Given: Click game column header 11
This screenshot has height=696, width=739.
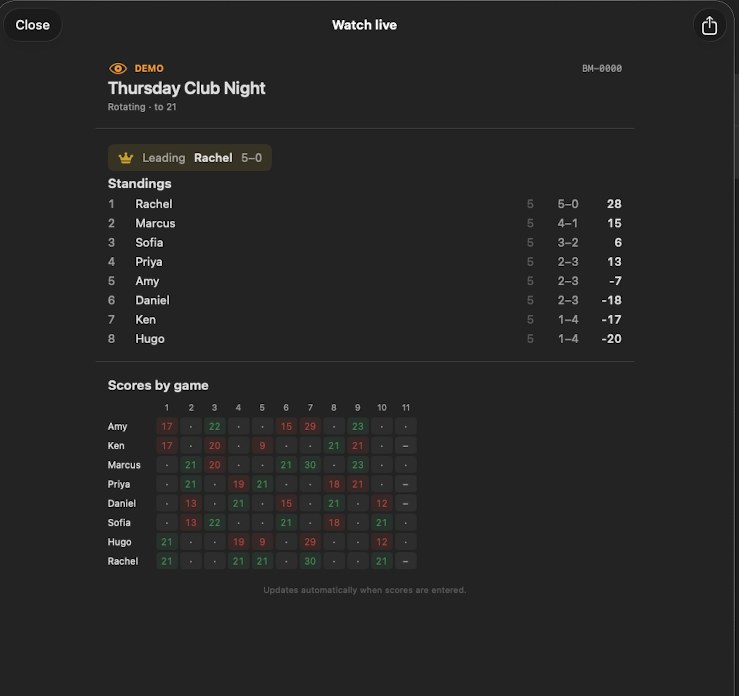Looking at the screenshot, I should 406,408.
